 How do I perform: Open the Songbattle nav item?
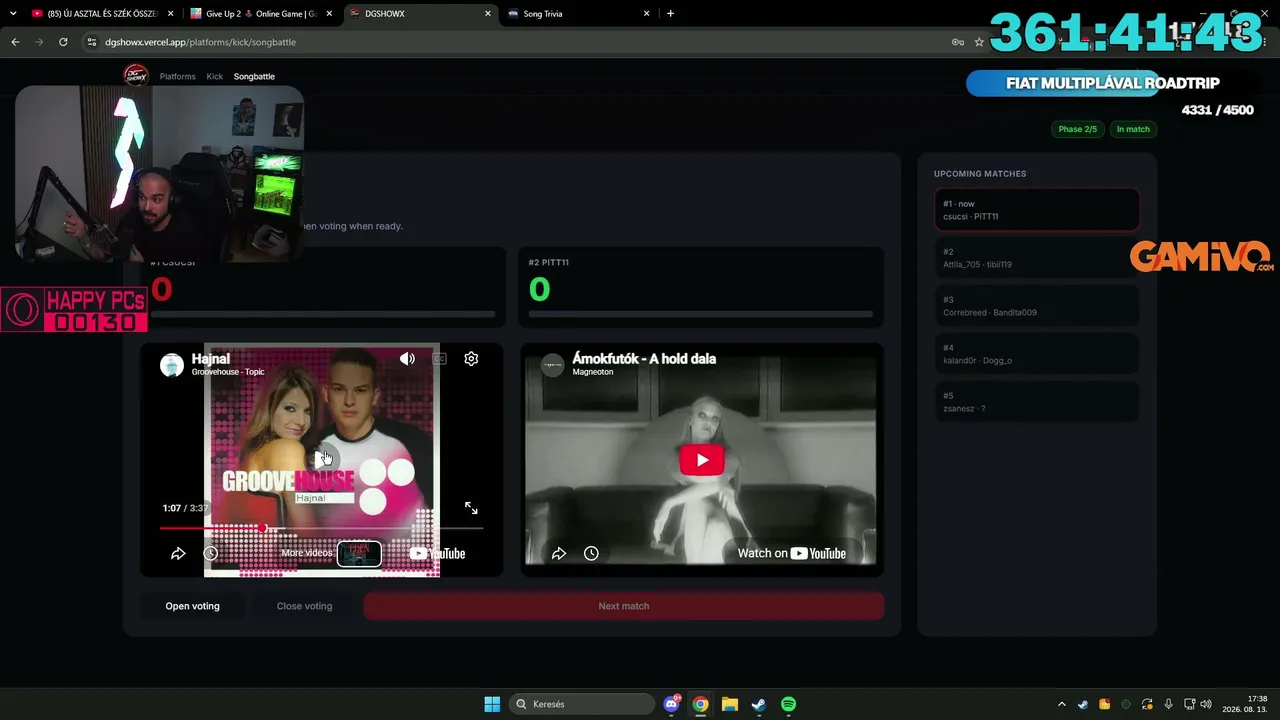click(x=254, y=76)
